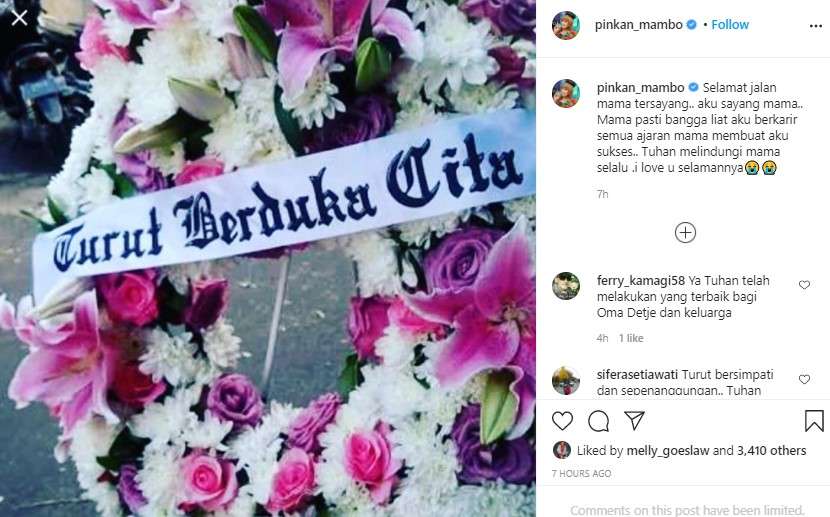Click the pinkan_mambo username in the caption
Image resolution: width=830 pixels, height=517 pixels.
(x=640, y=87)
